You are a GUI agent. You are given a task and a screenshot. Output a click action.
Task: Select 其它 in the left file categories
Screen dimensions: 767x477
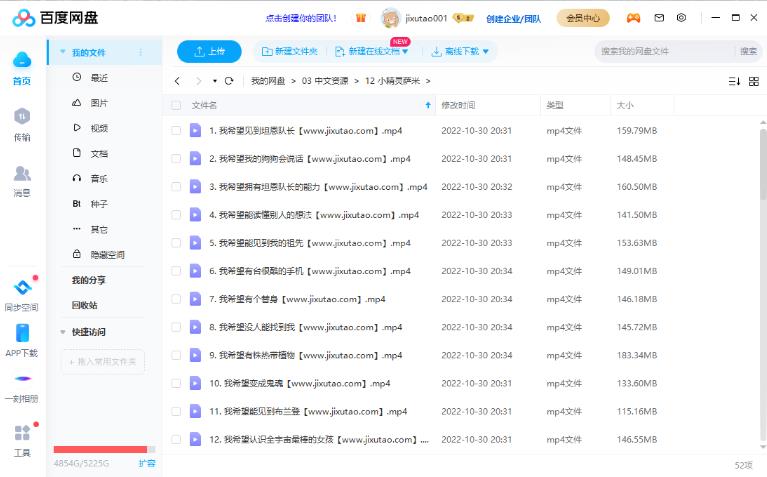99,229
